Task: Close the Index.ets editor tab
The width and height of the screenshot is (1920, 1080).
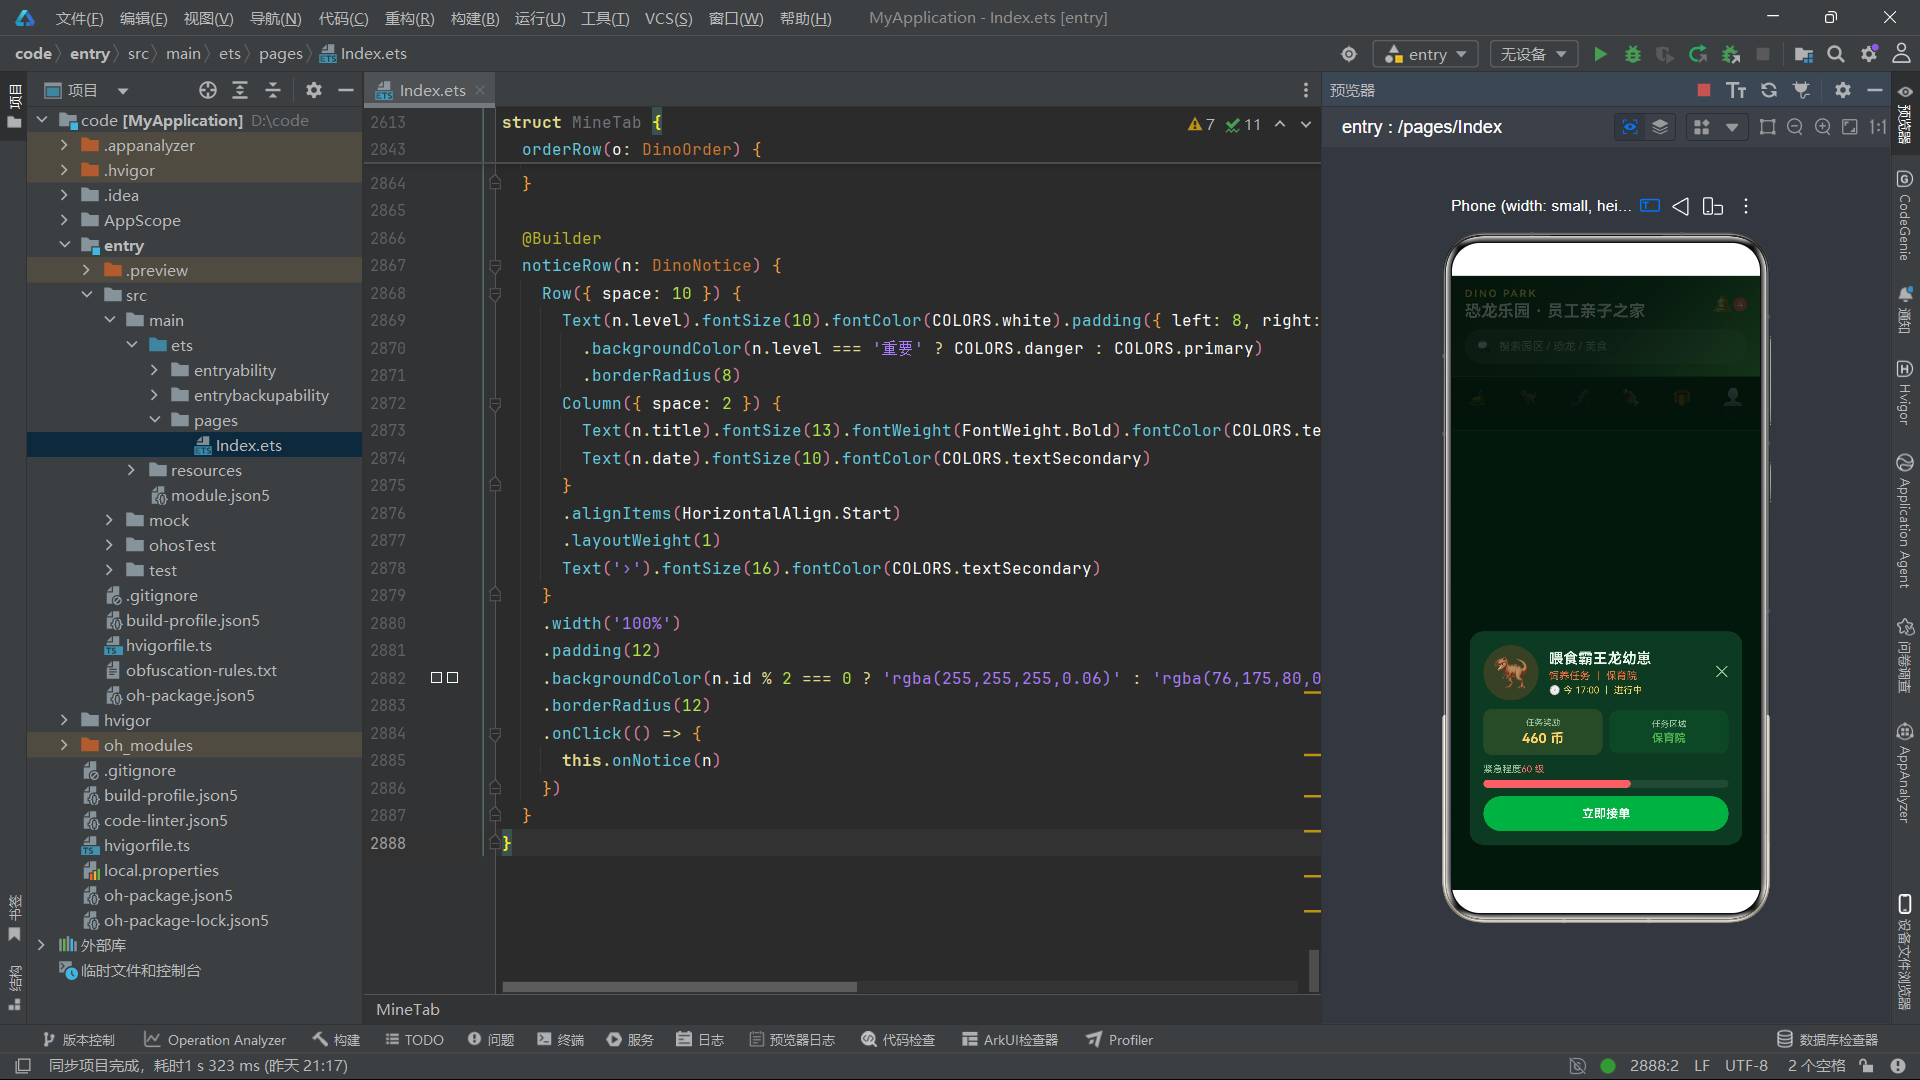Action: coord(480,90)
